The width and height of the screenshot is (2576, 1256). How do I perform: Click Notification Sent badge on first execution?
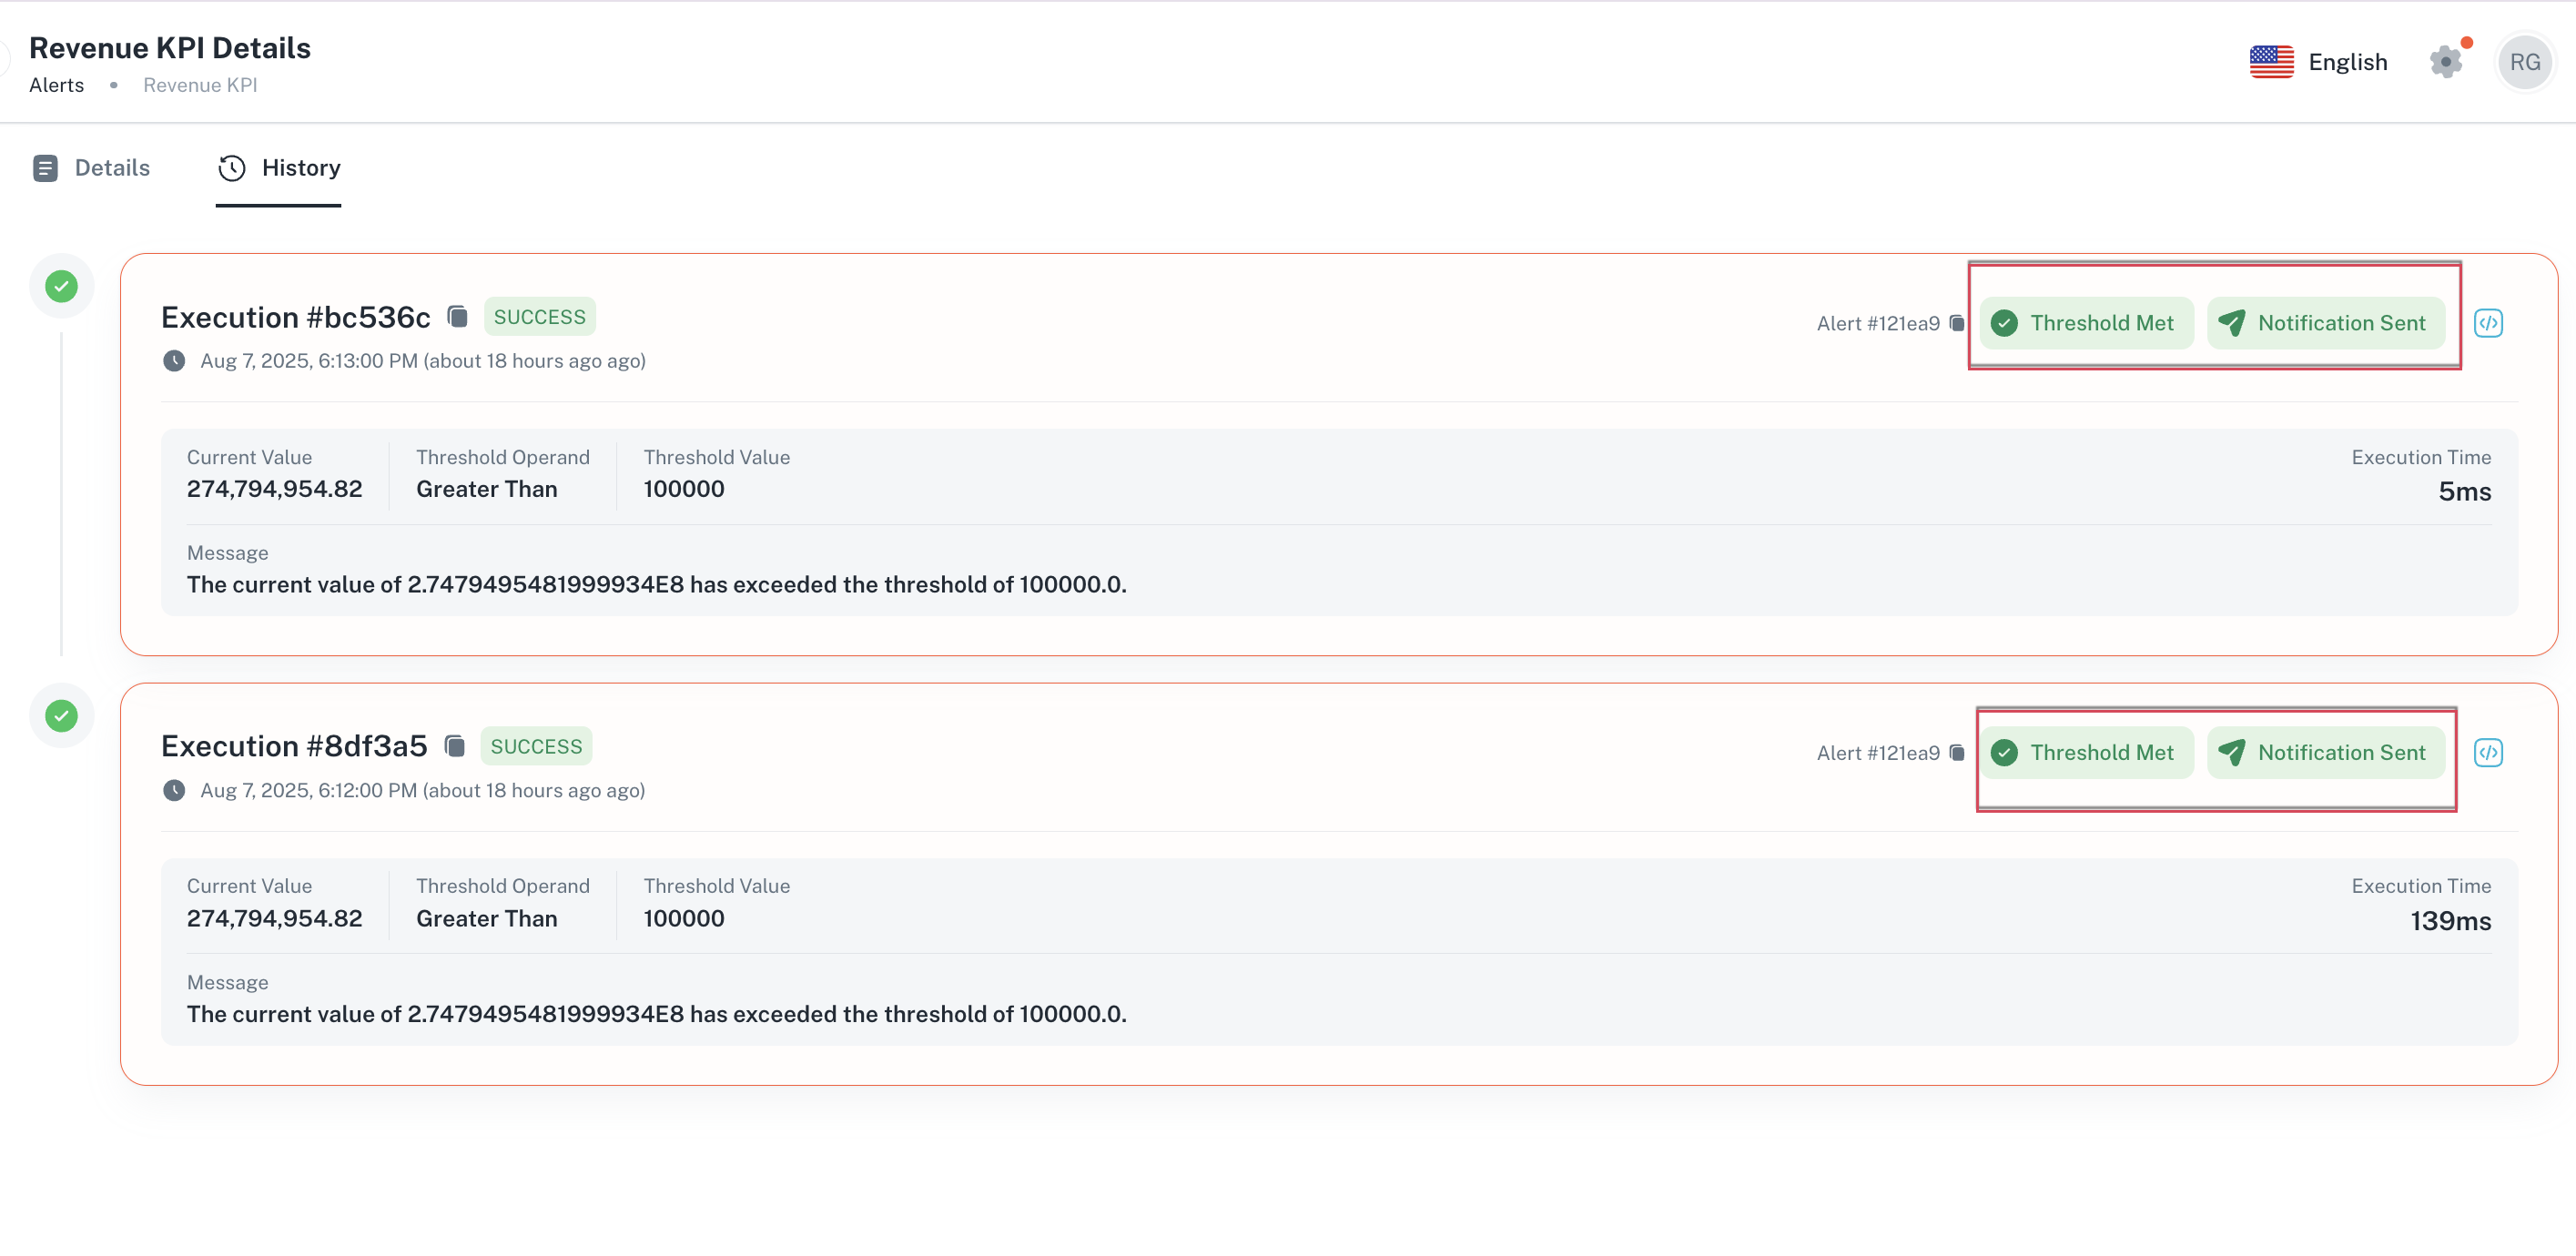tap(2325, 323)
